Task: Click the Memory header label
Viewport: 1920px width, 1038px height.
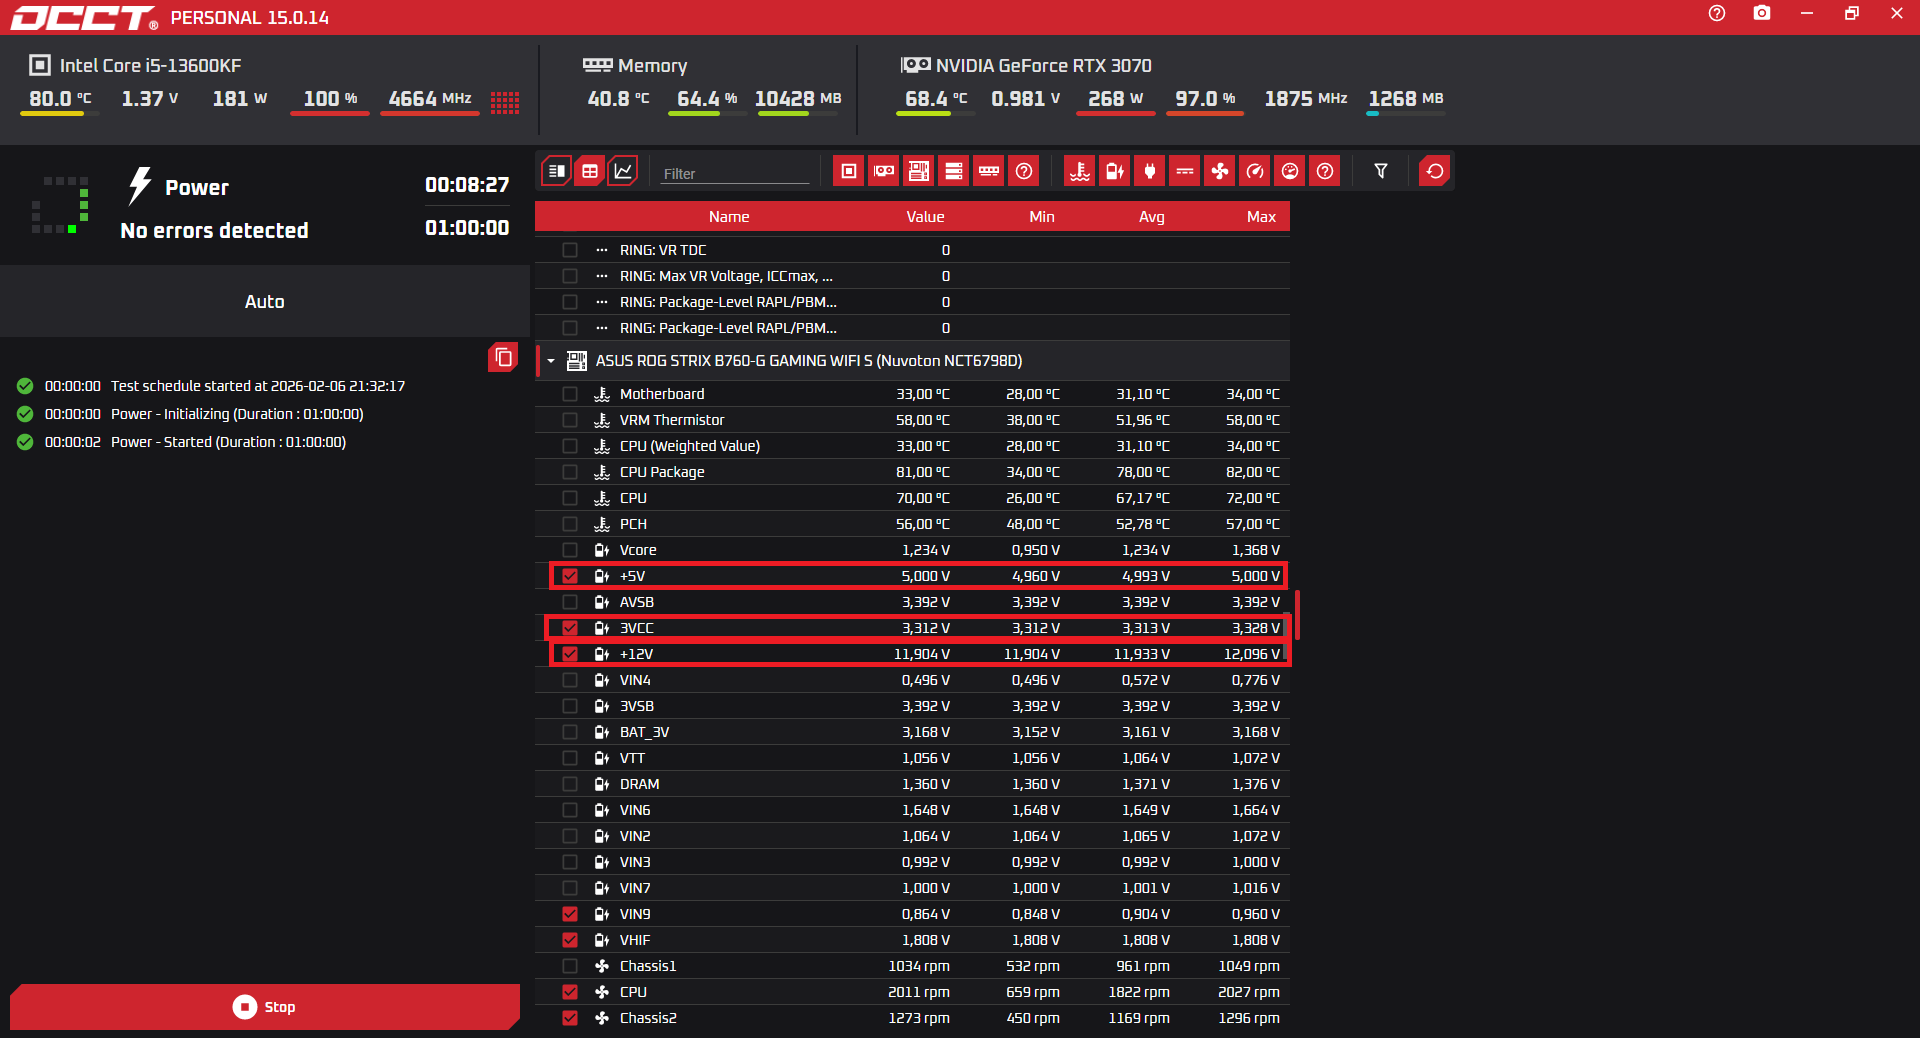Action: (x=652, y=65)
